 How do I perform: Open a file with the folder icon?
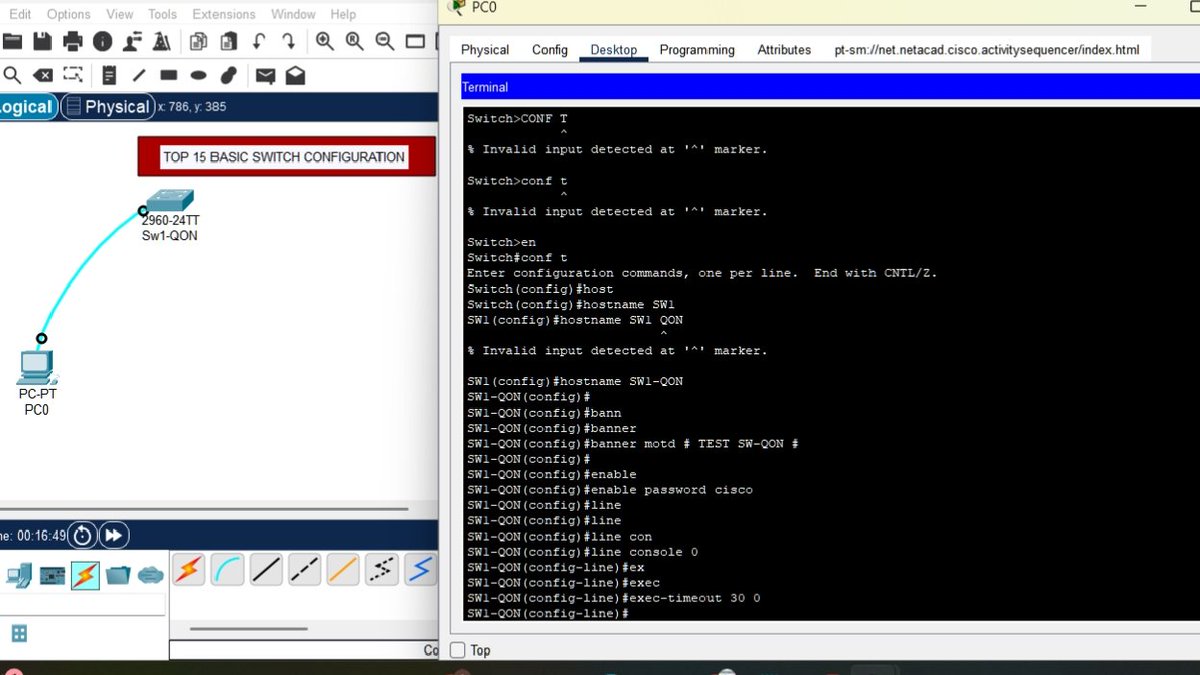pyautogui.click(x=12, y=41)
